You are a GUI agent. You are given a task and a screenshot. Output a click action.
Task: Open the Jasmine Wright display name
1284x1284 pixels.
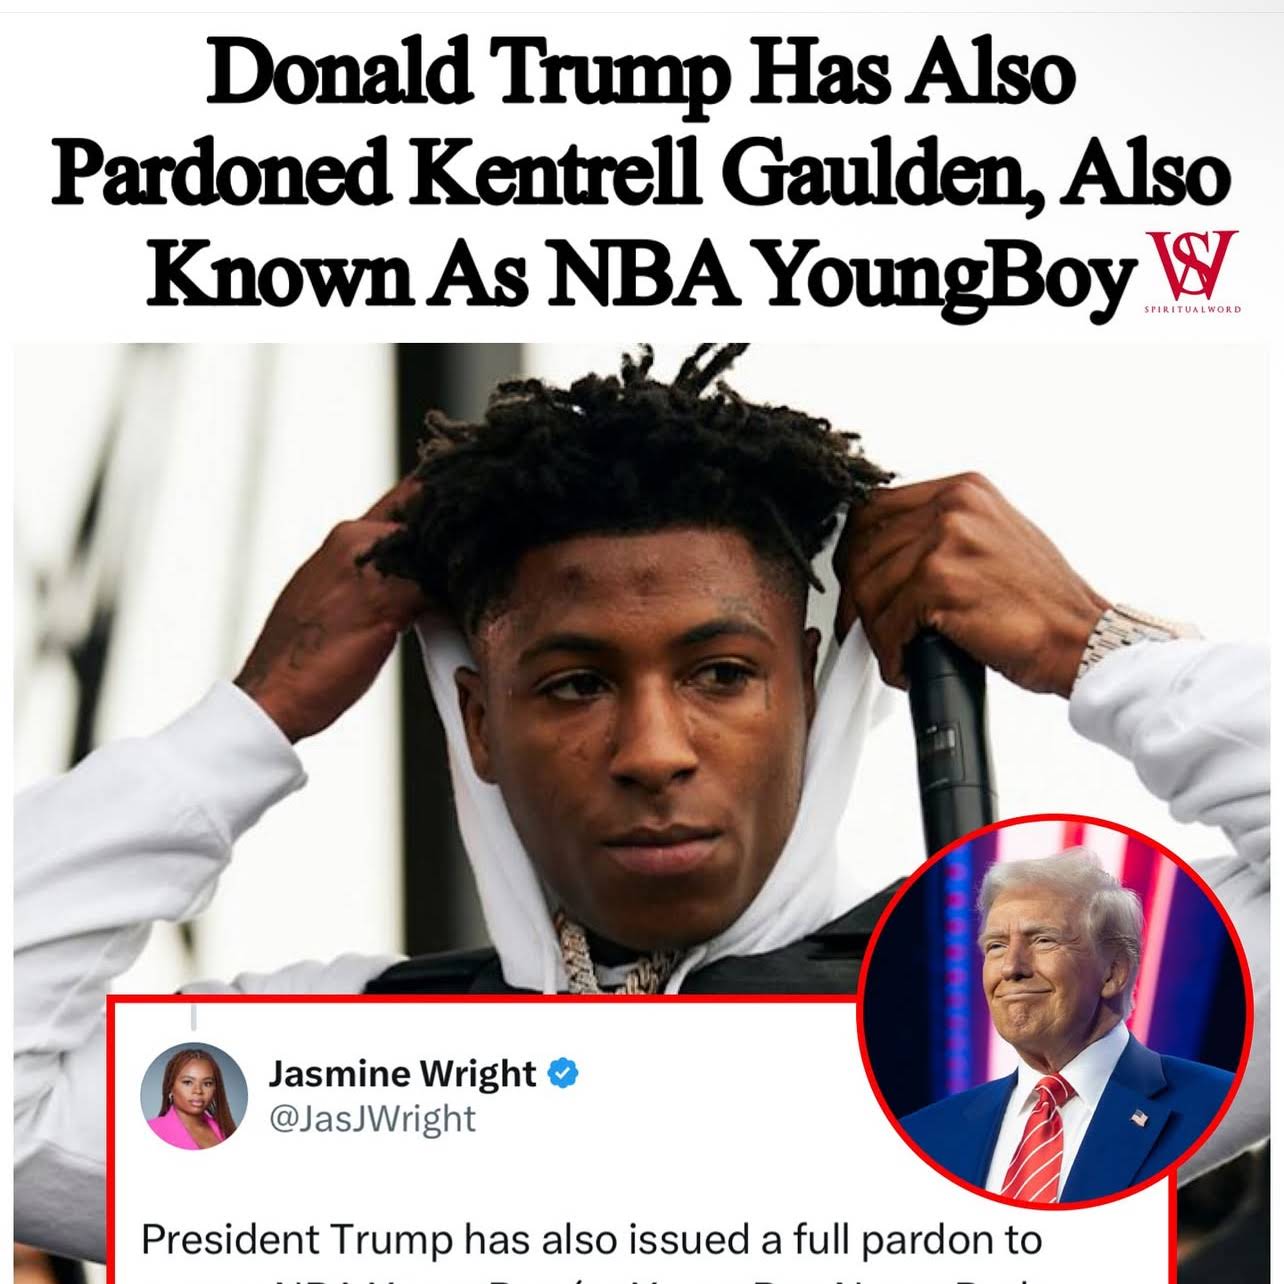[x=402, y=1073]
